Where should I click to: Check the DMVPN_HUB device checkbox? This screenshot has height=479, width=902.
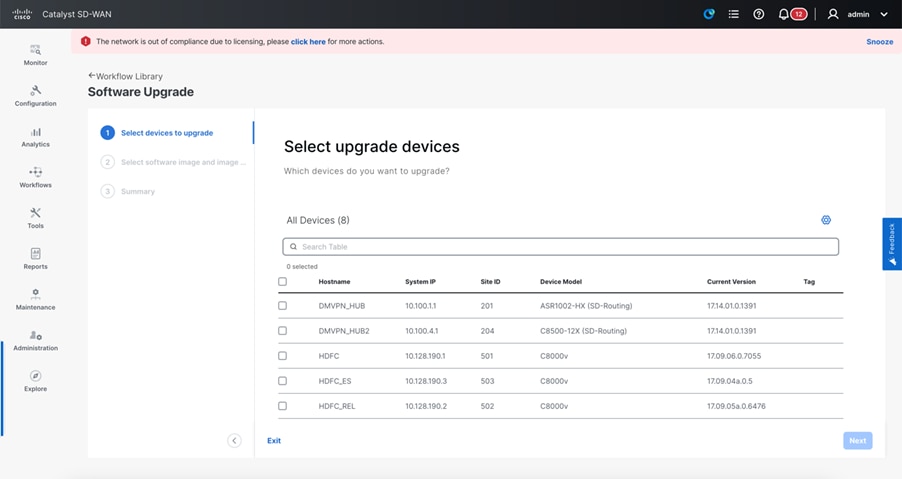(282, 305)
